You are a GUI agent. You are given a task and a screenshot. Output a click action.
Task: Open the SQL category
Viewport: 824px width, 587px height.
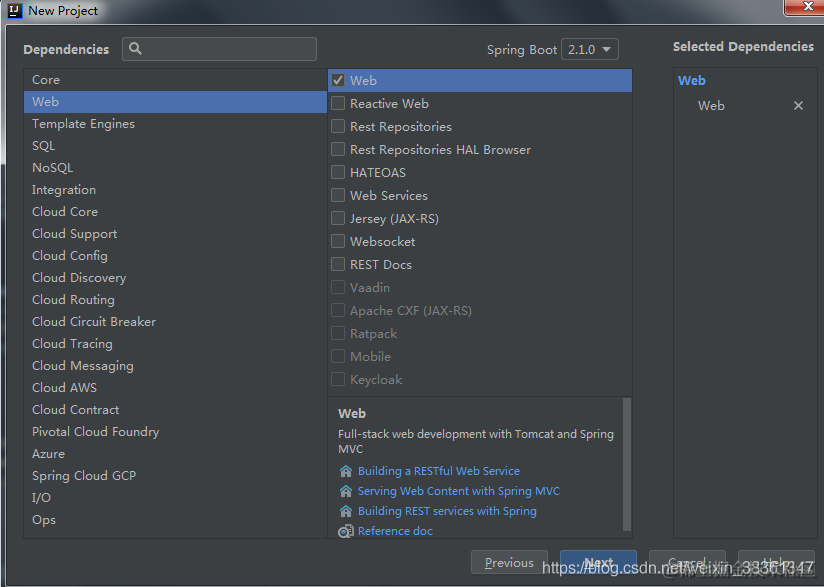[175, 146]
